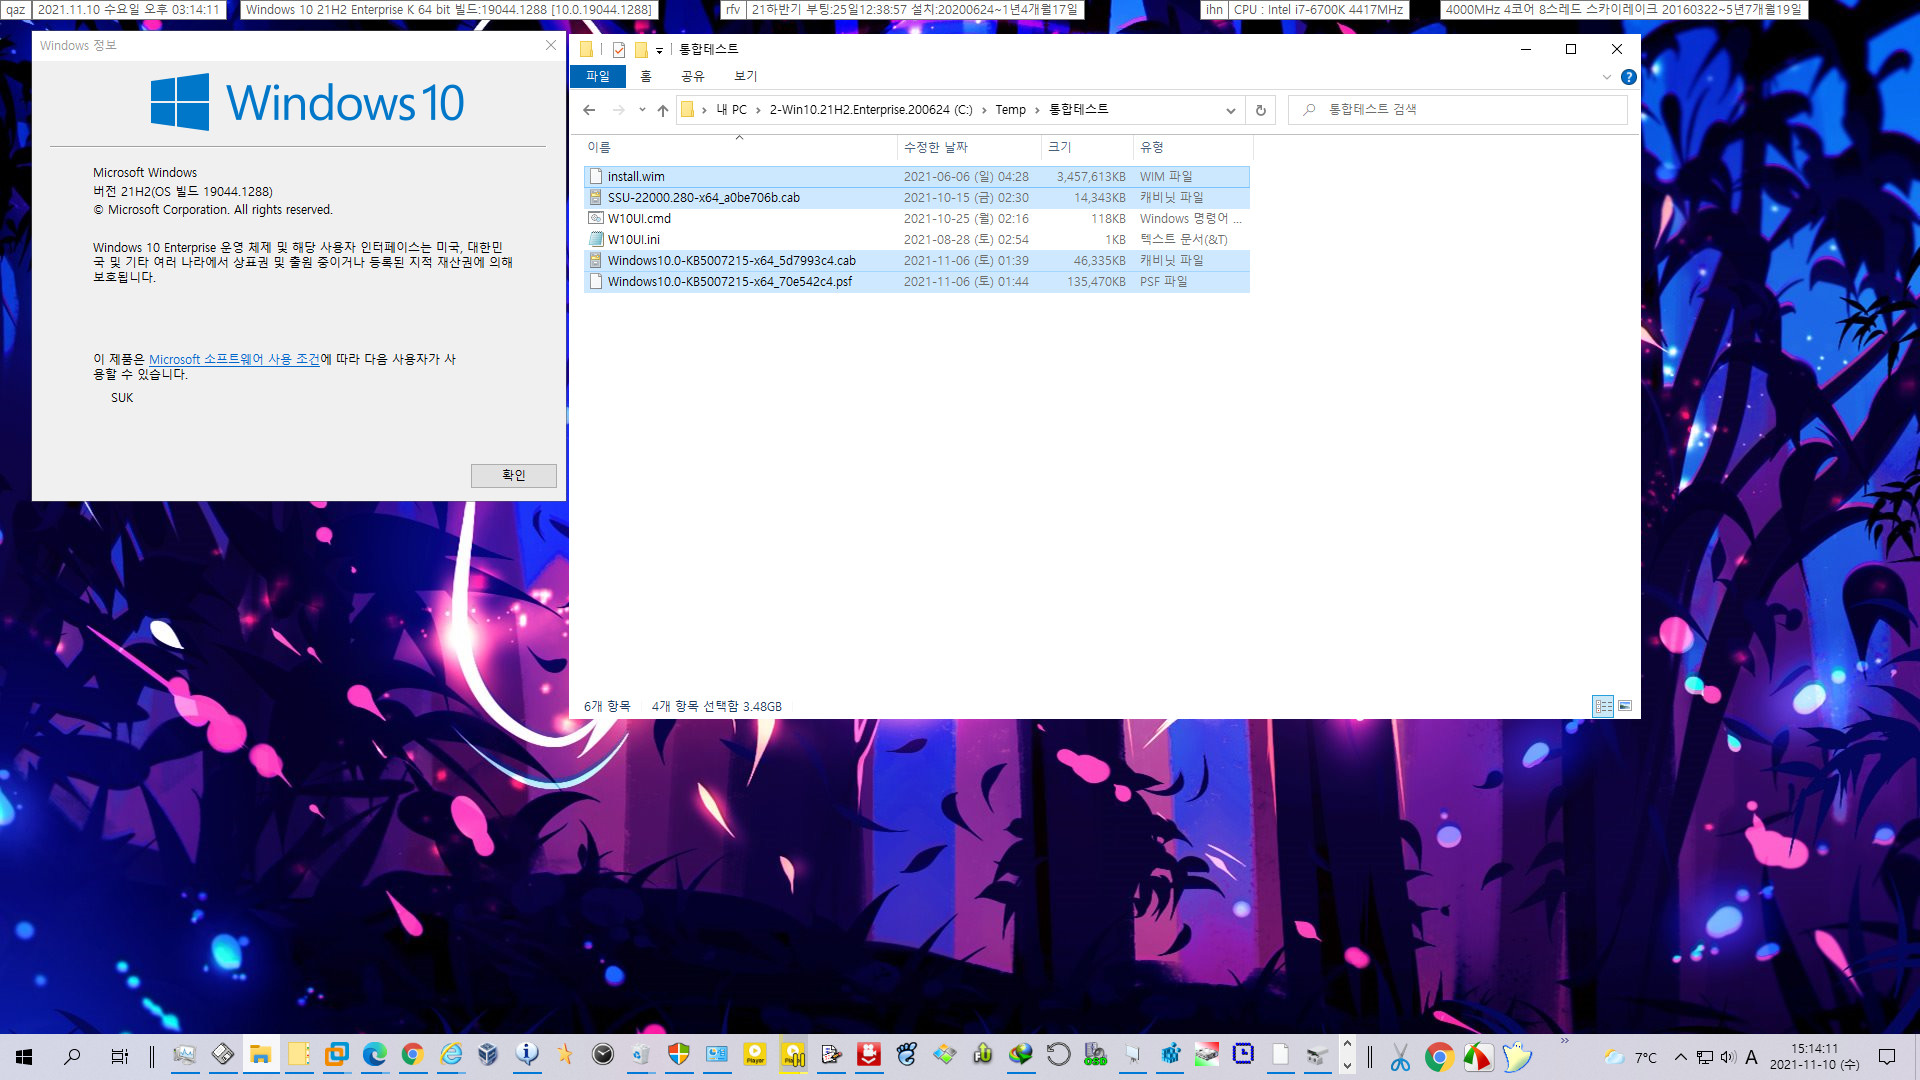The width and height of the screenshot is (1920, 1080).
Task: Click the properties checkmark quick access icon
Action: click(619, 49)
